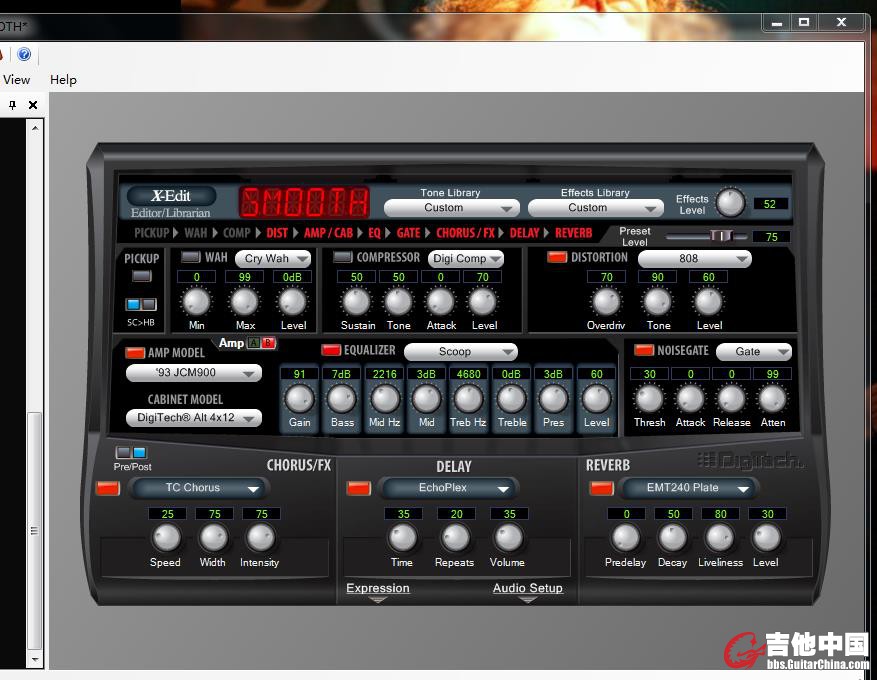The width and height of the screenshot is (877, 680).
Task: Click the Equalizer Bass knob
Action: [341, 399]
